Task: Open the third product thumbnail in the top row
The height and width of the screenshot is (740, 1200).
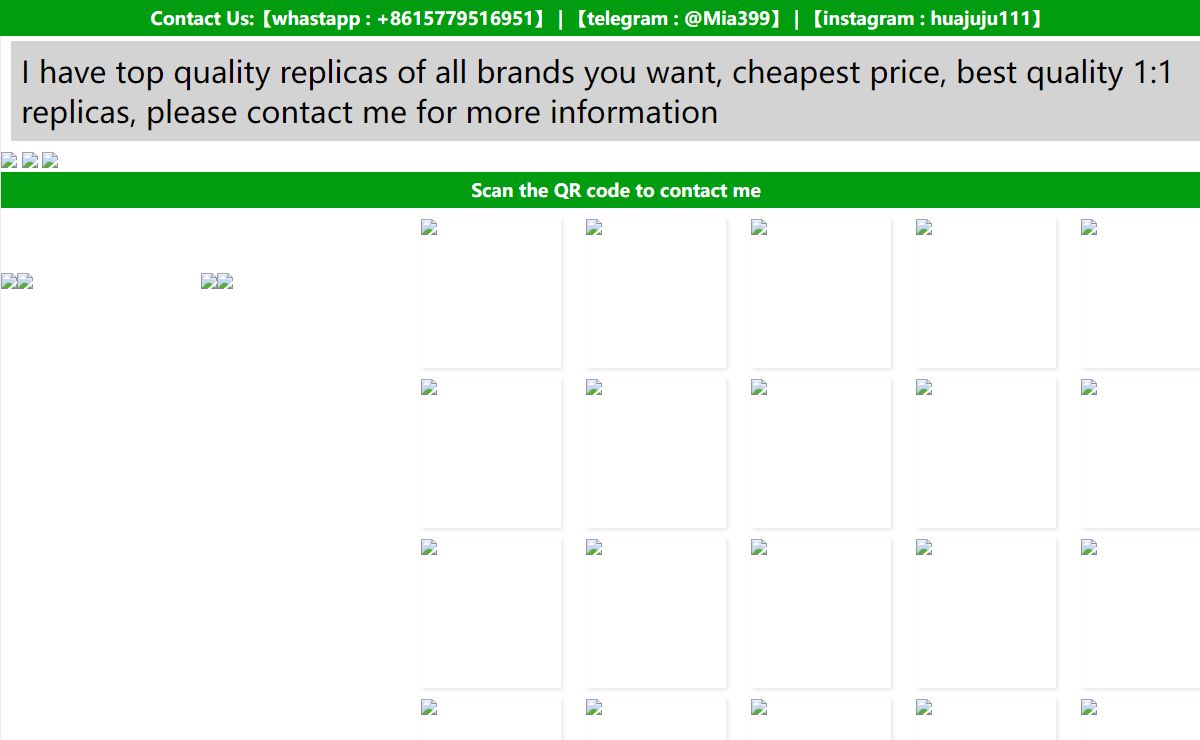Action: (x=820, y=292)
